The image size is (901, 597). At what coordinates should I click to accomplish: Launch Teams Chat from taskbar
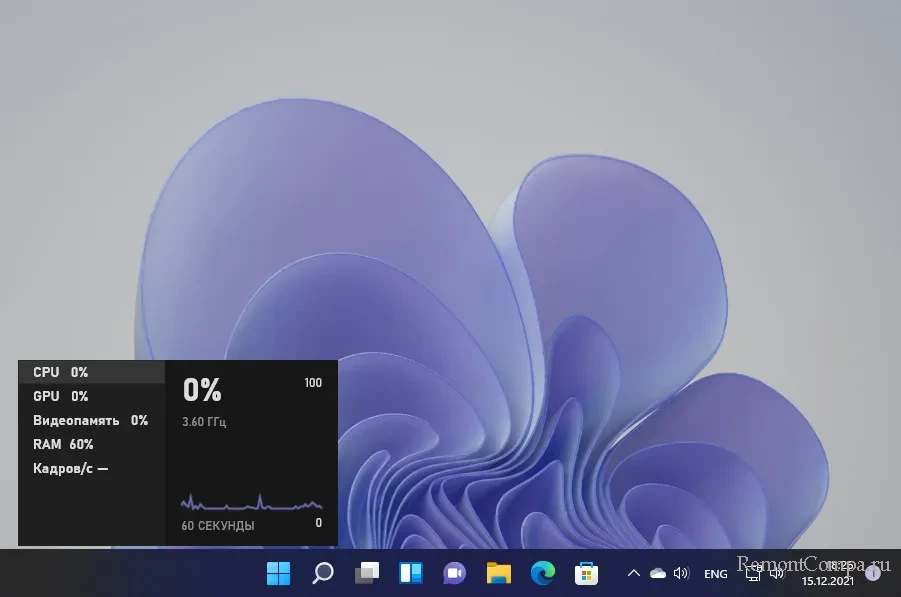(x=455, y=573)
